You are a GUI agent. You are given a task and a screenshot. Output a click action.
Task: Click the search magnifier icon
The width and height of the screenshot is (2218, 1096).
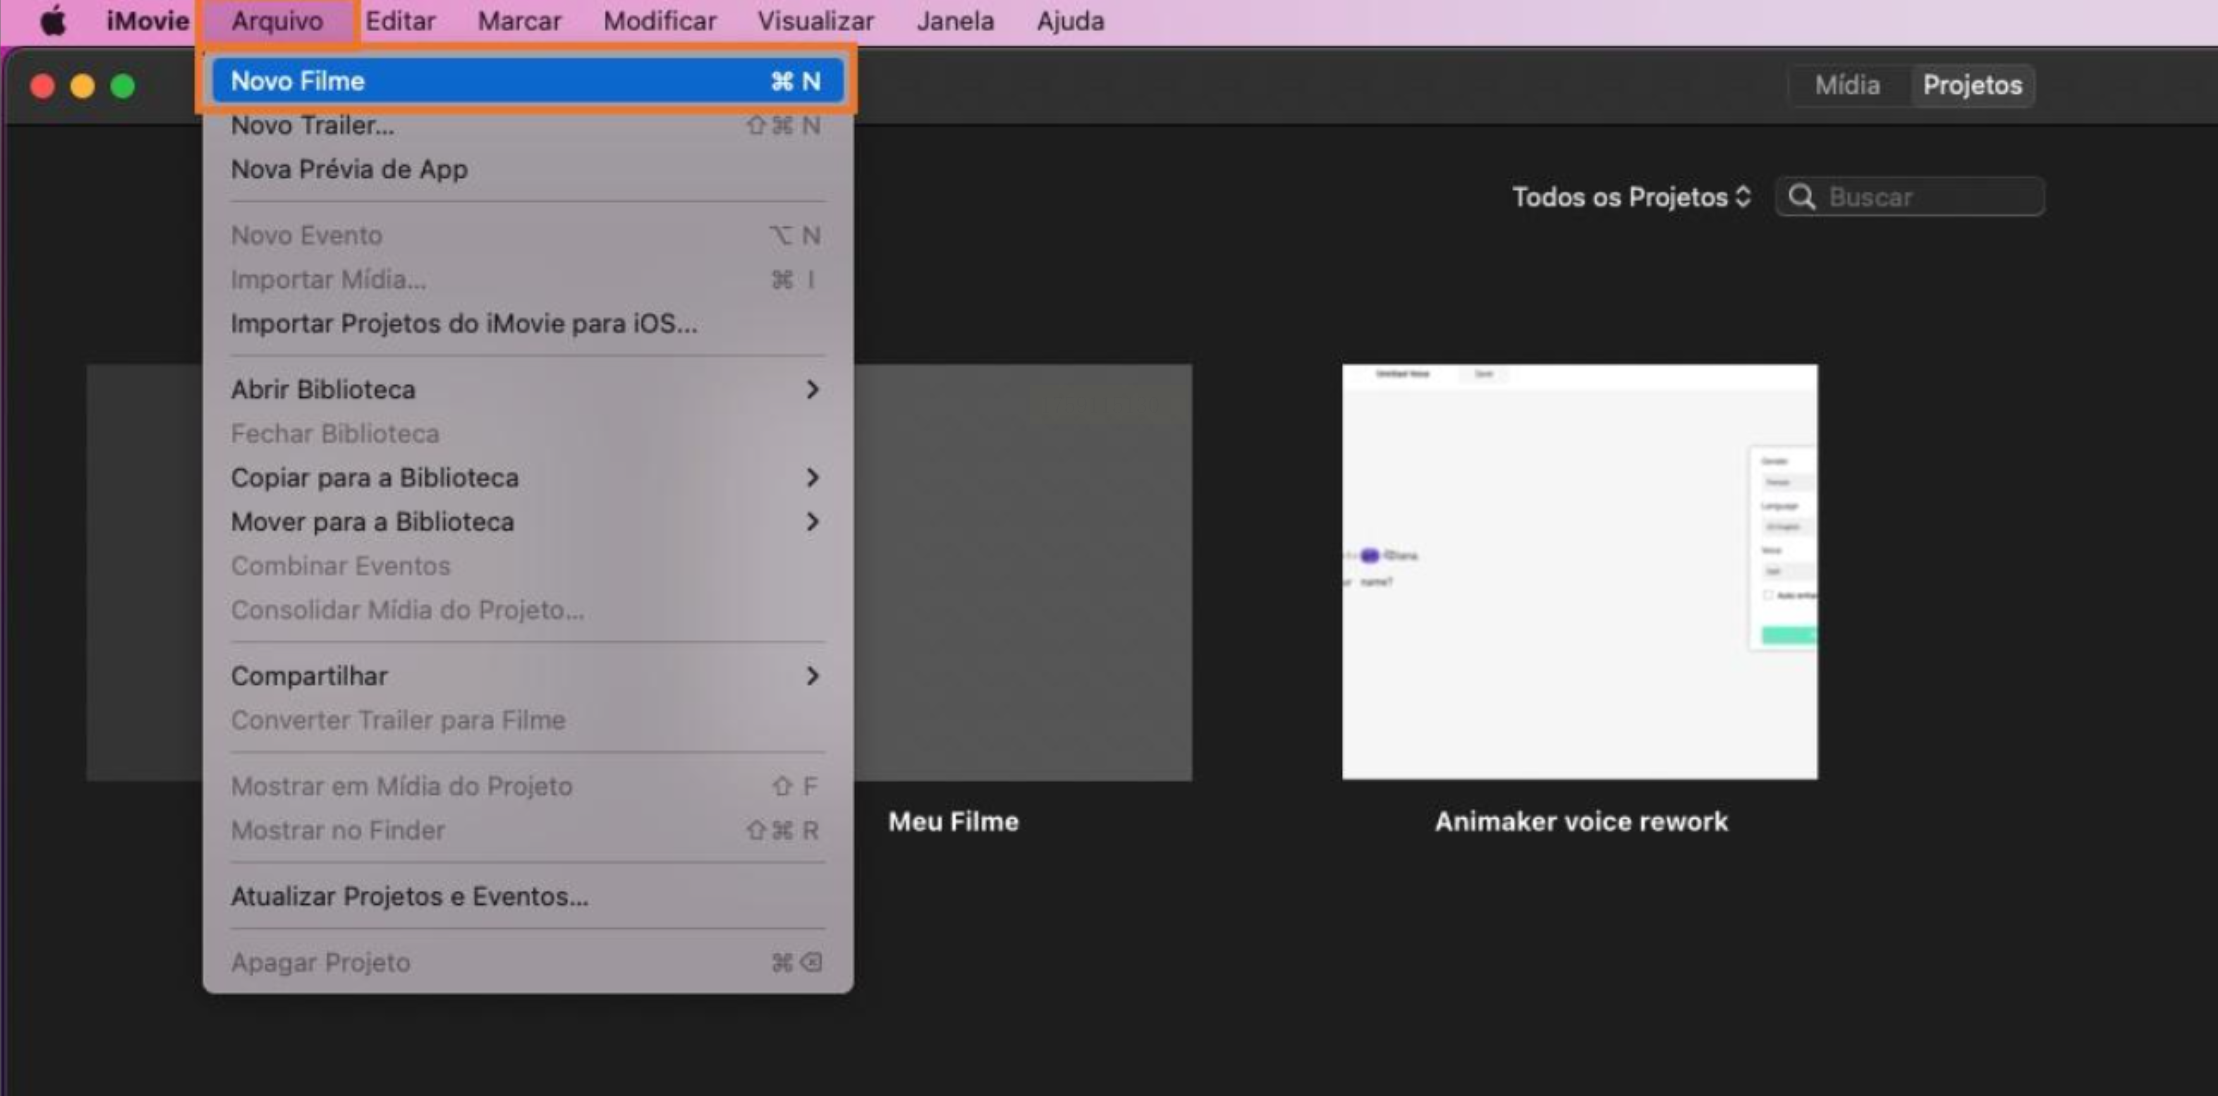pos(1801,197)
